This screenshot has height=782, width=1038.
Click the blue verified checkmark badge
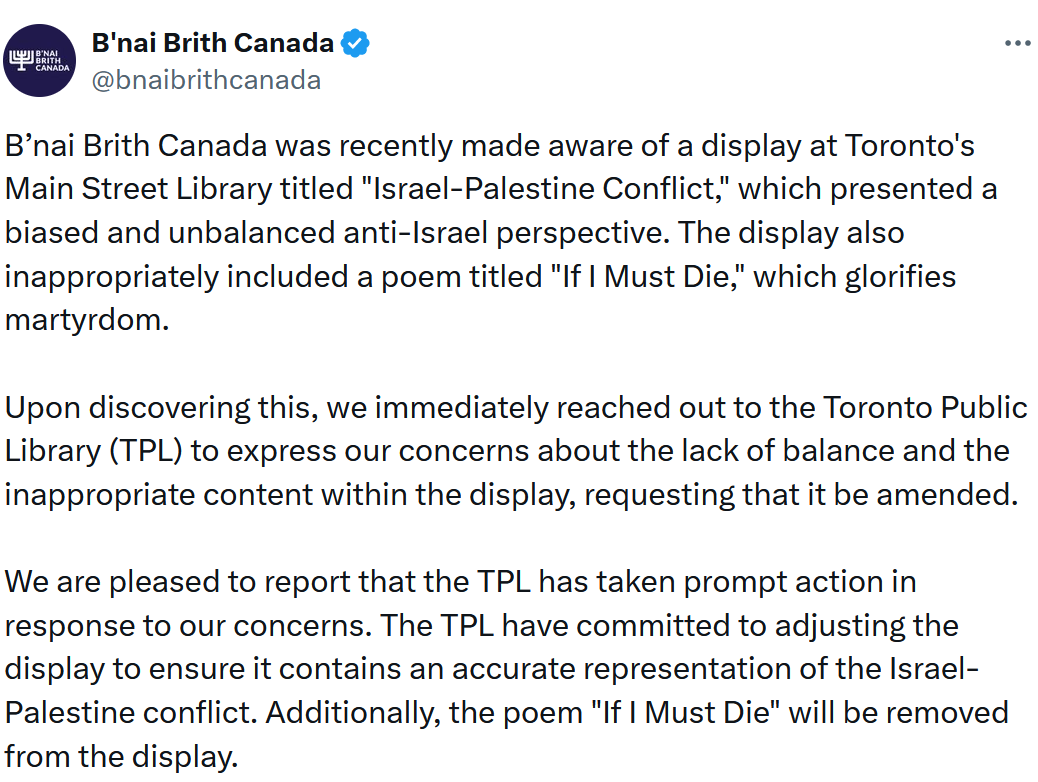point(355,44)
